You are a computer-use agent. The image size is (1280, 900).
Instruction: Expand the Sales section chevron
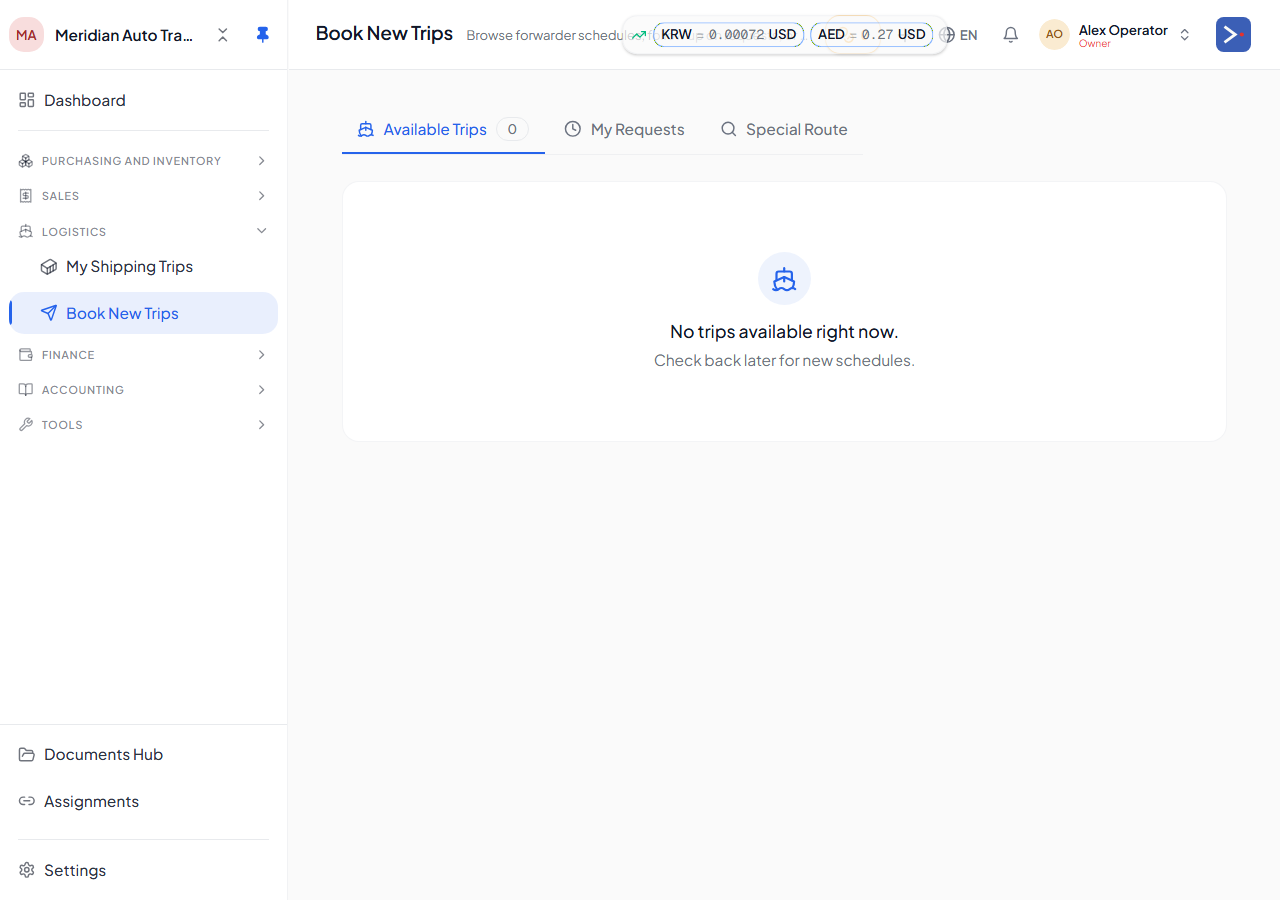tap(262, 196)
